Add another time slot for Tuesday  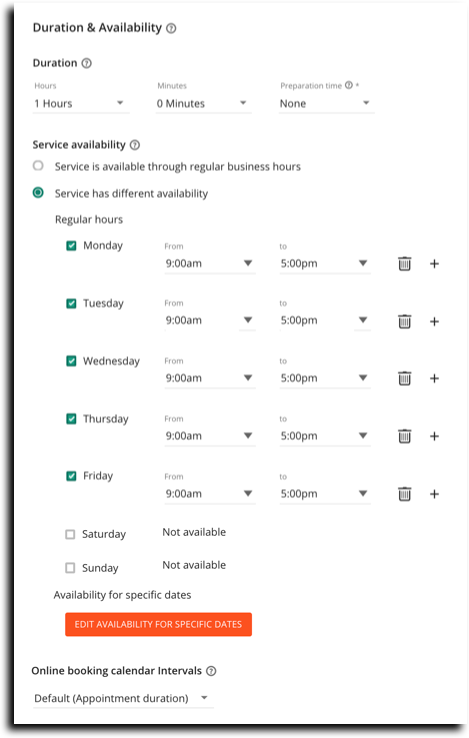pos(434,321)
